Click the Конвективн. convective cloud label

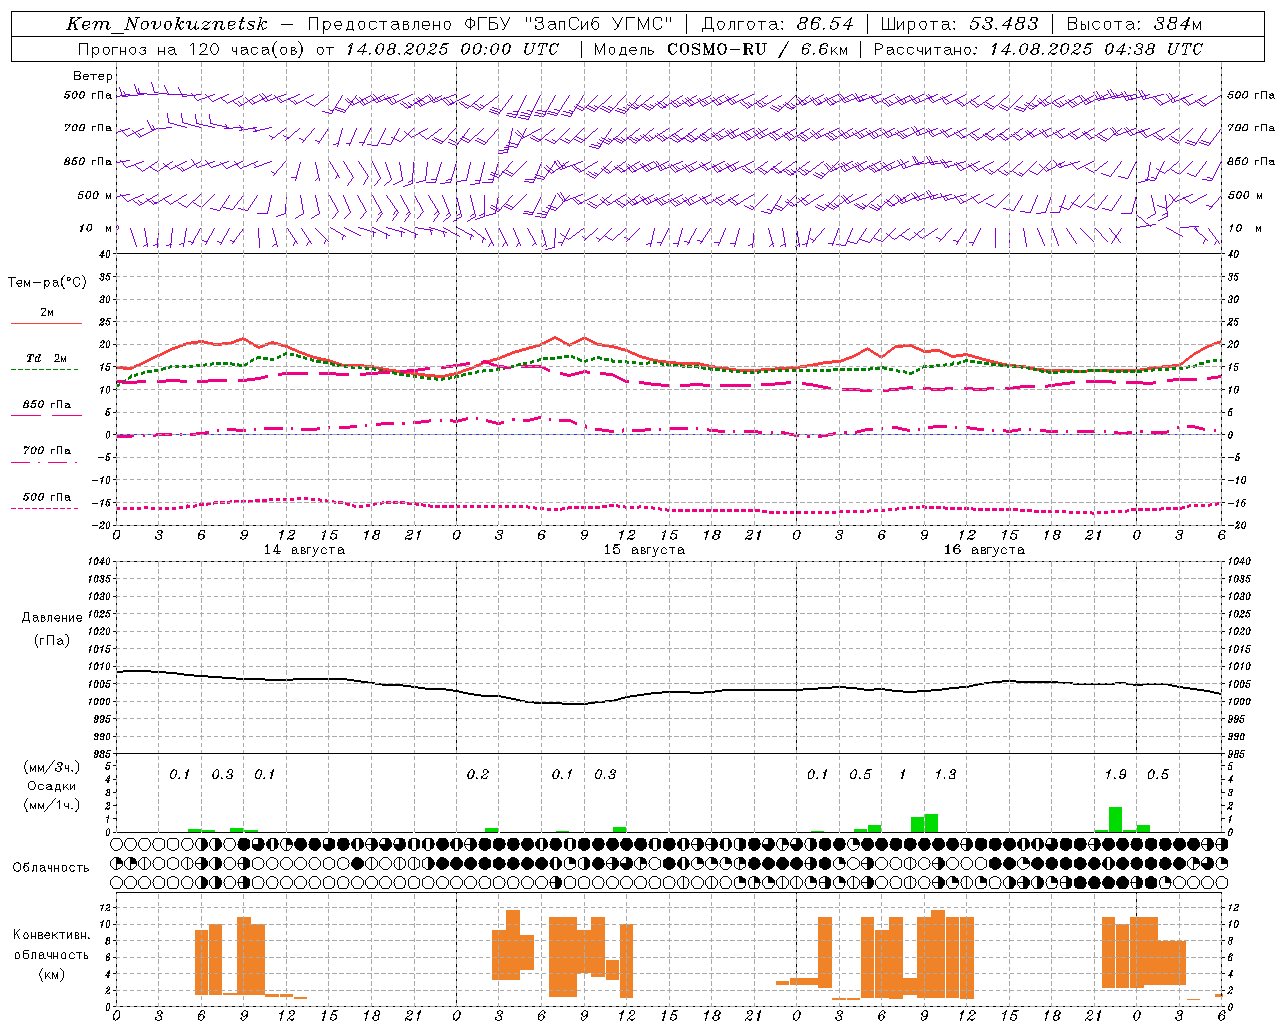click(x=52, y=935)
